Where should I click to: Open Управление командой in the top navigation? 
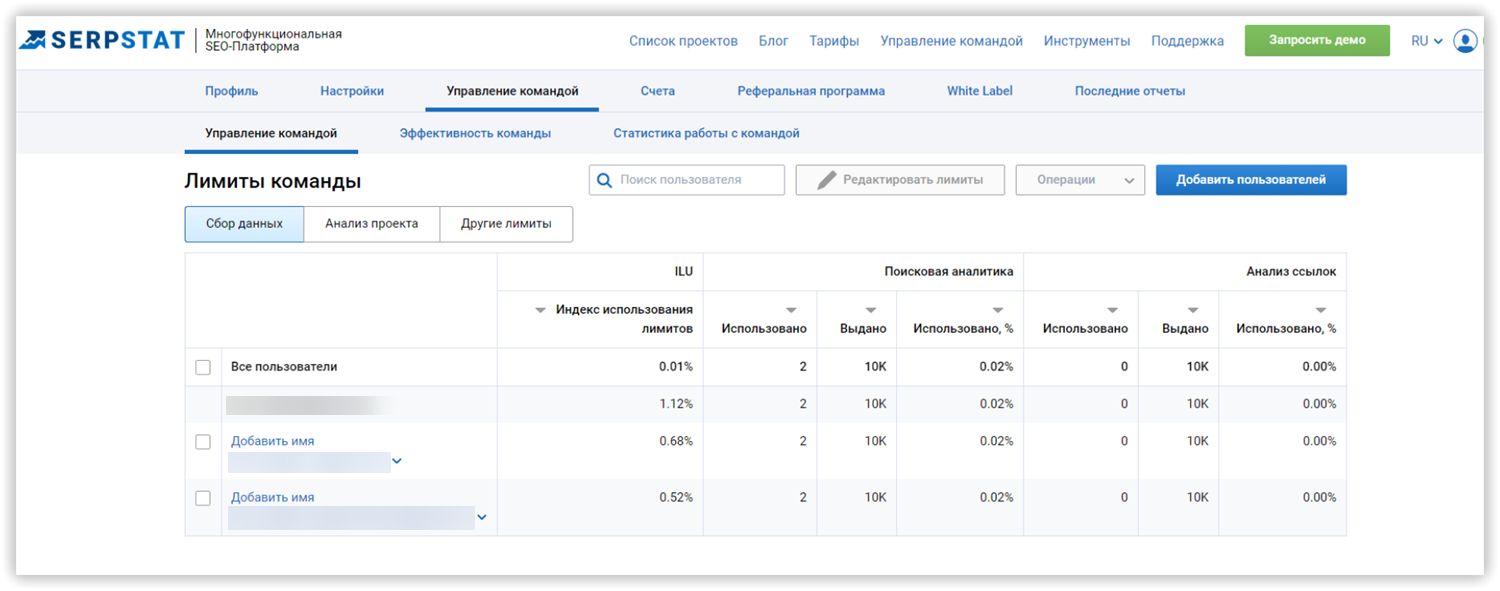[951, 41]
